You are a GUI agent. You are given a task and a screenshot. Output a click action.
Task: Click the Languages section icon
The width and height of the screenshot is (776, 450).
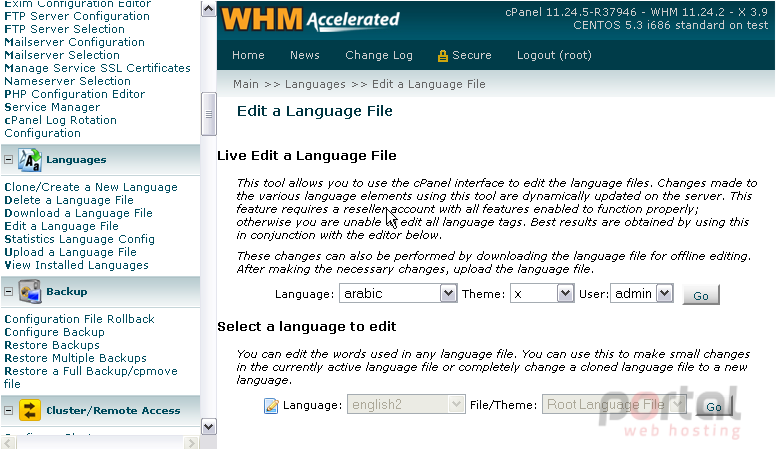click(x=29, y=160)
